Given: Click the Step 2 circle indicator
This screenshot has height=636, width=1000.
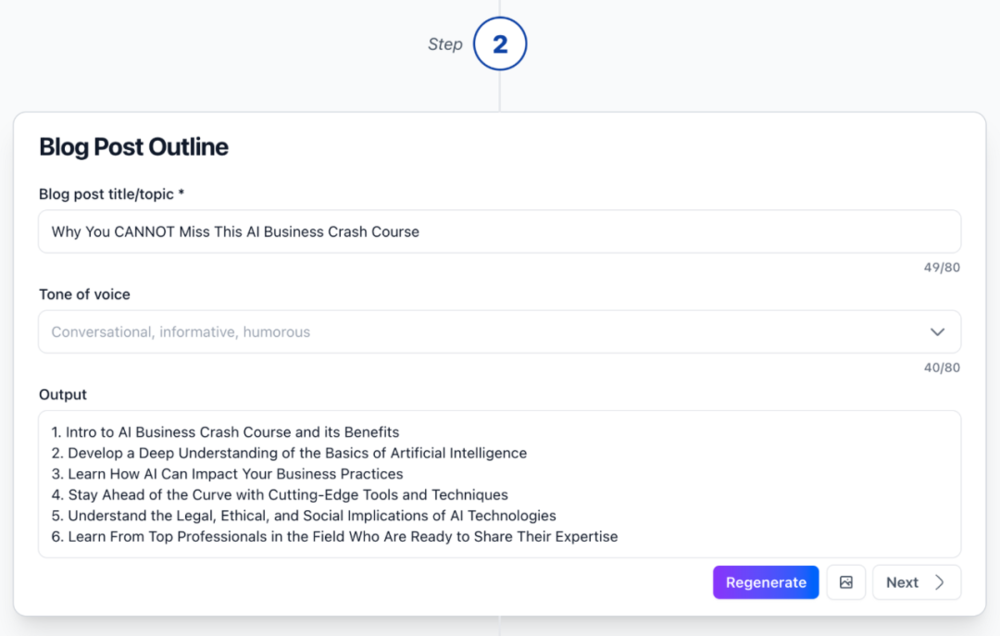Looking at the screenshot, I should 500,44.
